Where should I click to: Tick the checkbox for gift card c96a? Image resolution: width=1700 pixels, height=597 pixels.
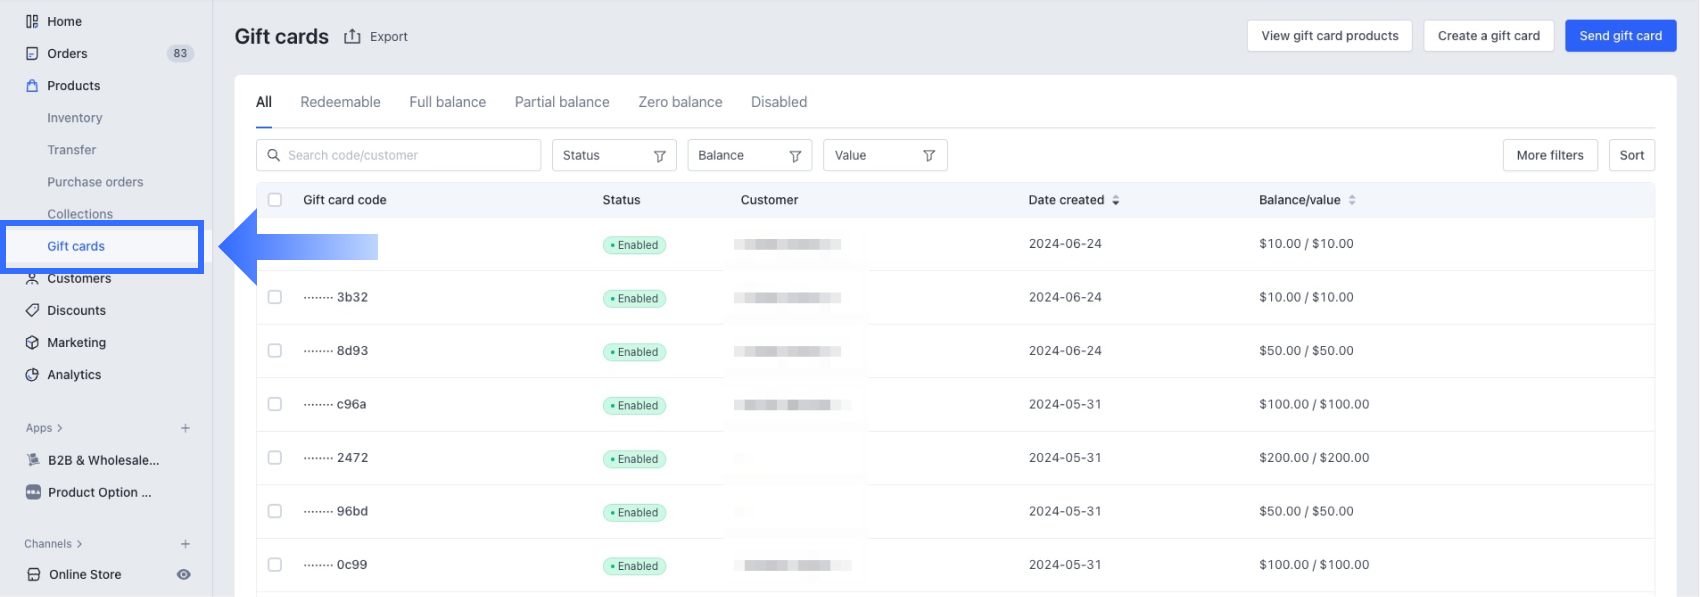pos(275,404)
